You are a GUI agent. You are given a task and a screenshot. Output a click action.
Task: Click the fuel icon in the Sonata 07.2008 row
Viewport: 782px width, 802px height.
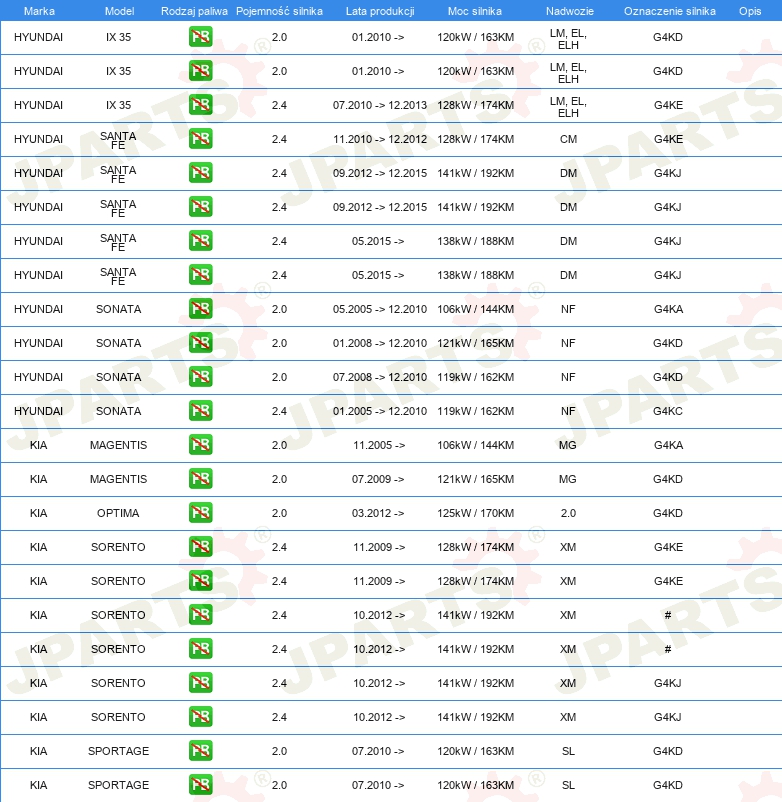200,376
